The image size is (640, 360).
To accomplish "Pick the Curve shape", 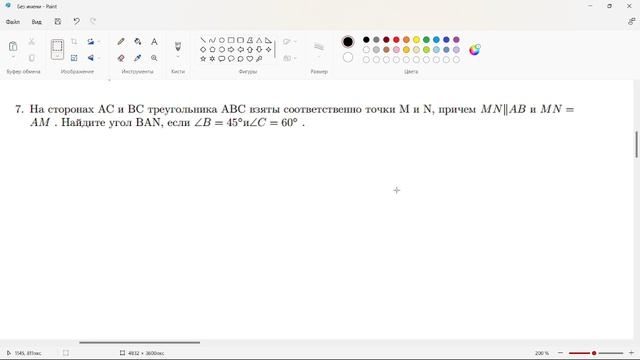I will pos(212,40).
